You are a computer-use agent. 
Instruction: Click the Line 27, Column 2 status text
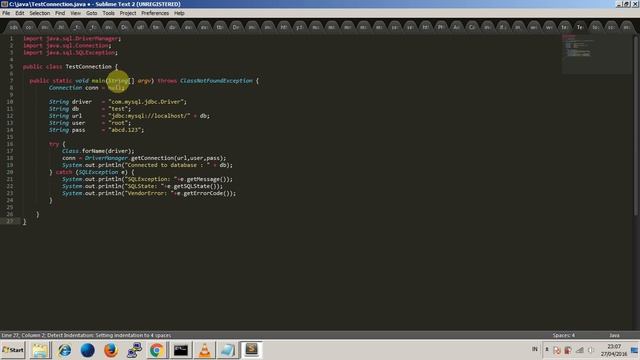(x=23, y=335)
